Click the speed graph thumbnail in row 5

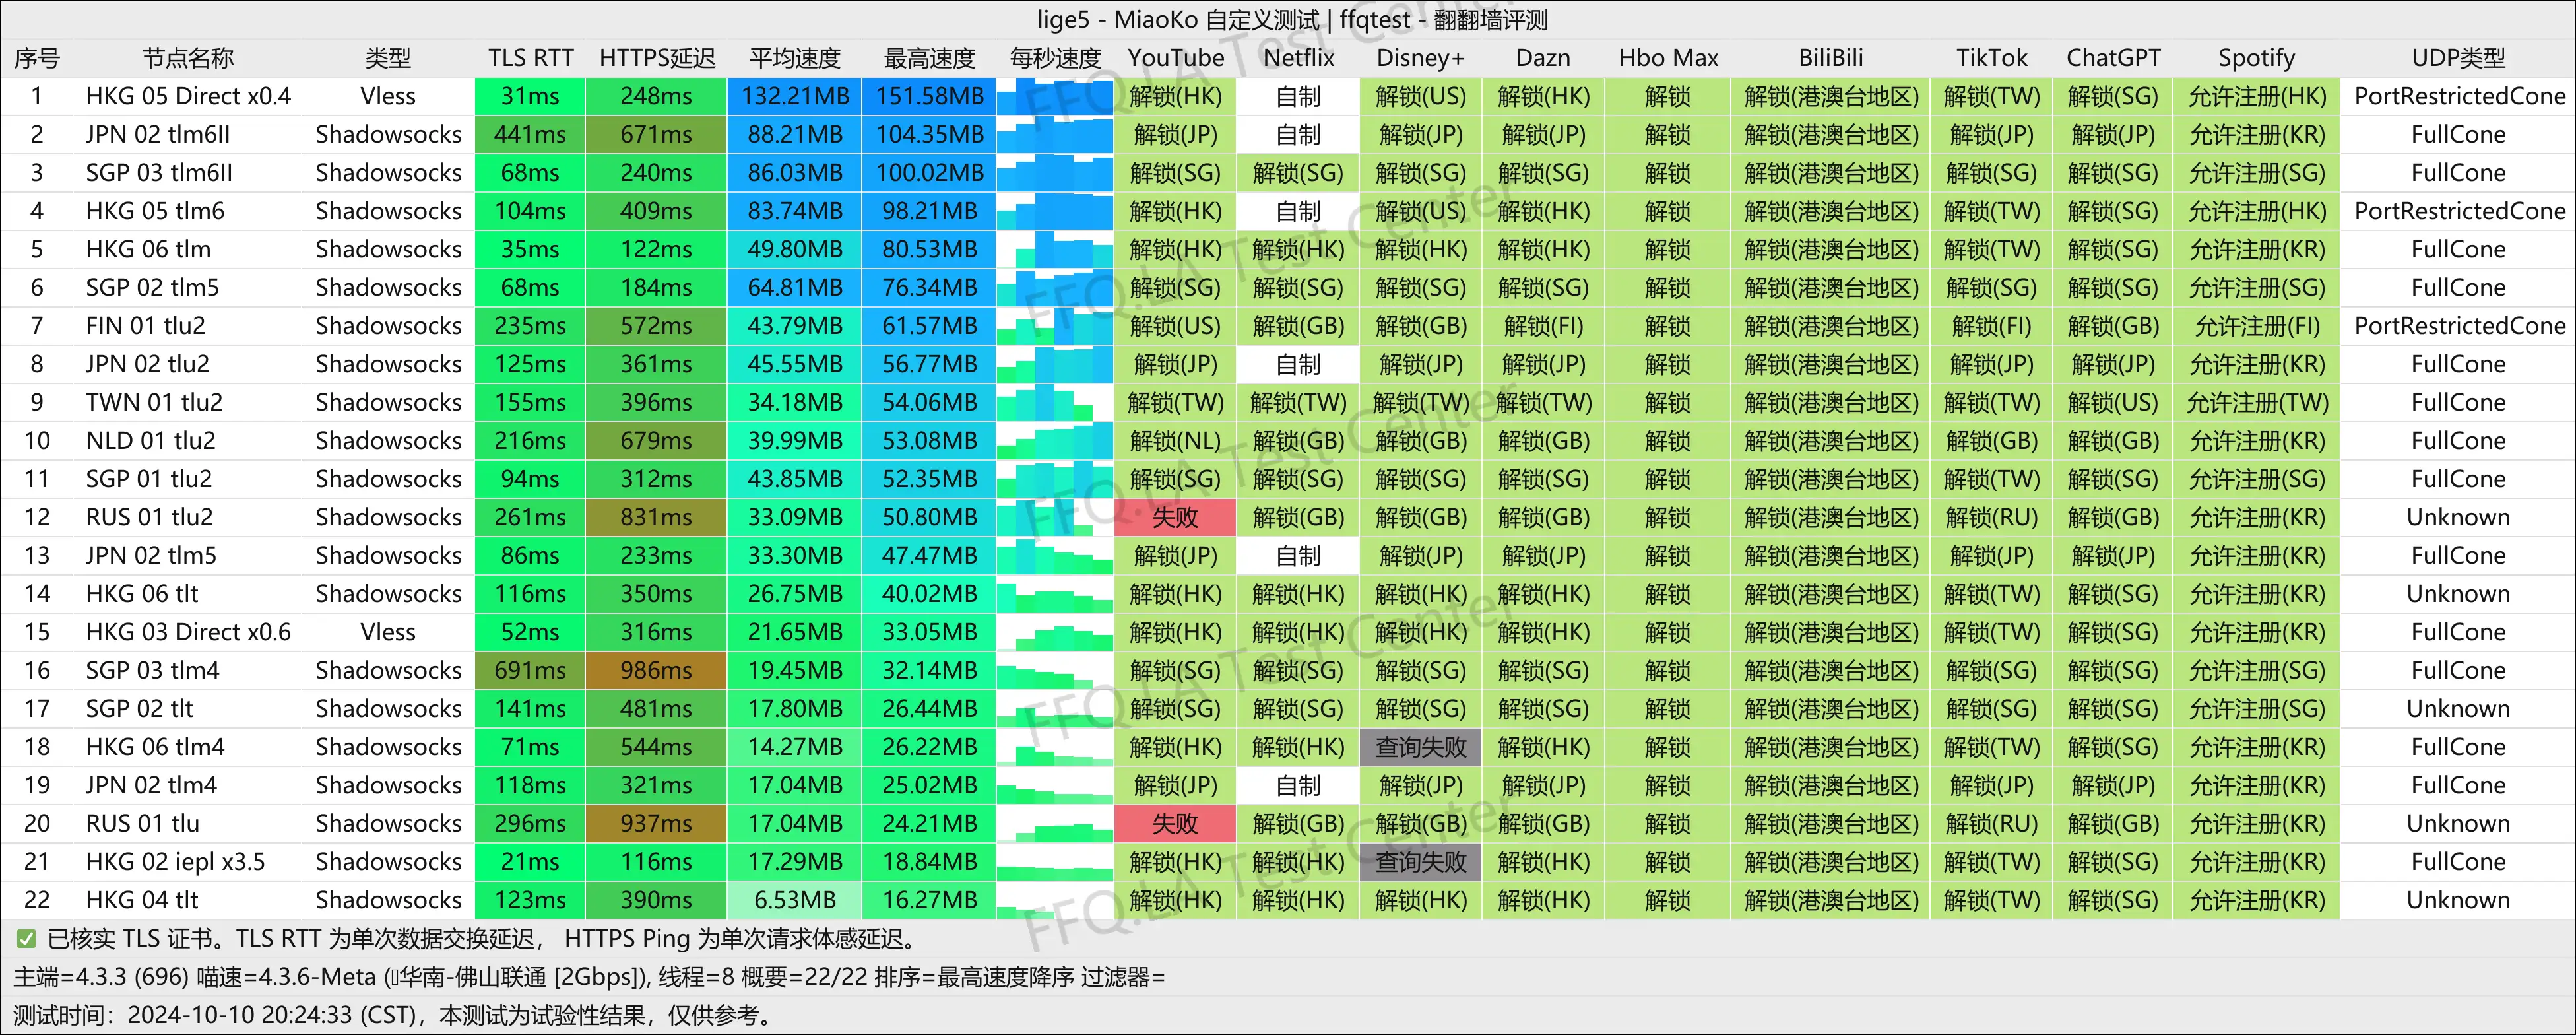point(1055,249)
